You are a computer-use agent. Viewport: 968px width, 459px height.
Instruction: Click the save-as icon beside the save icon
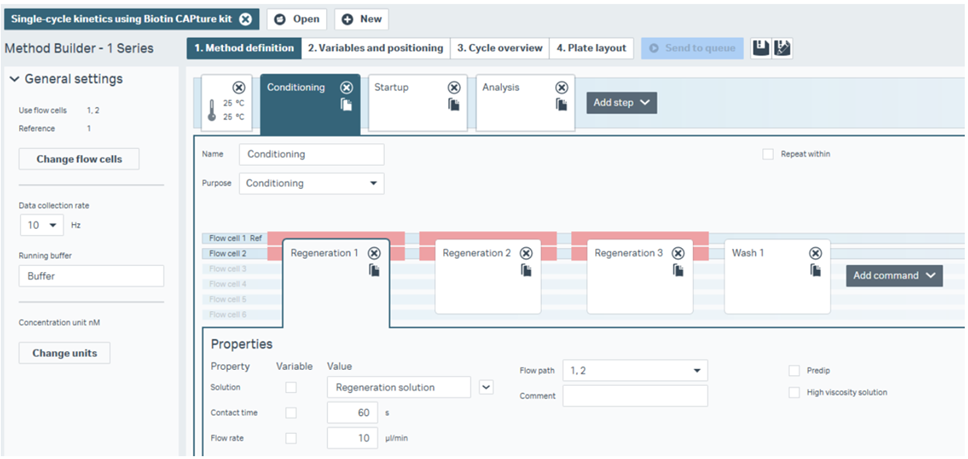(782, 48)
